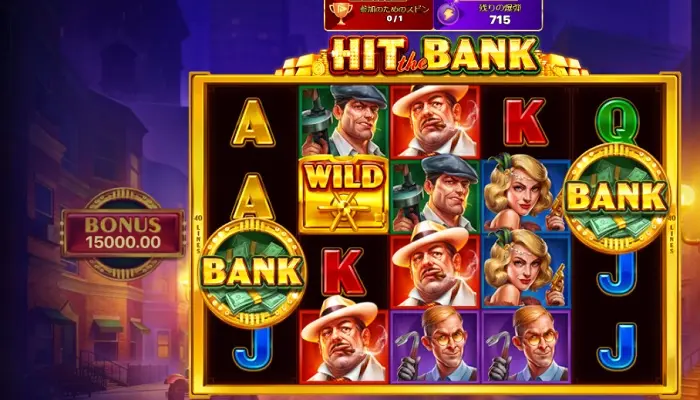Select the tommy-gun gangster right of WILD
Viewport: 700px width, 400px height.
pos(434,197)
